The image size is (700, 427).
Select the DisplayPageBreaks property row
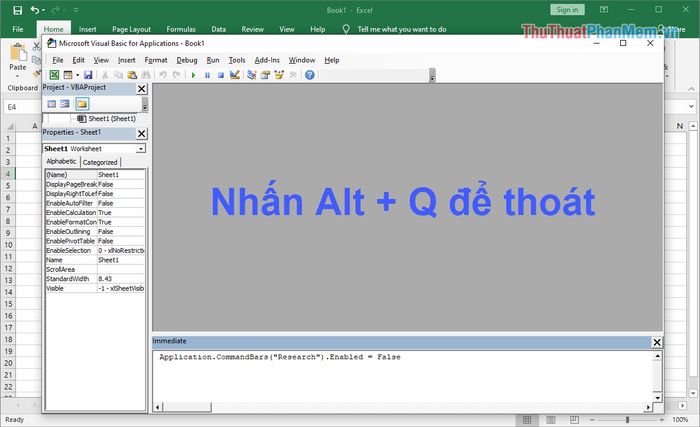point(95,184)
